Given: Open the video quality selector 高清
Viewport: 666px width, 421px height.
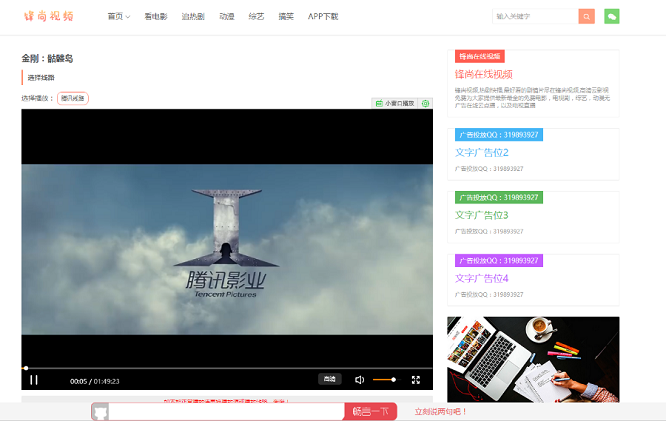Looking at the screenshot, I should [329, 380].
